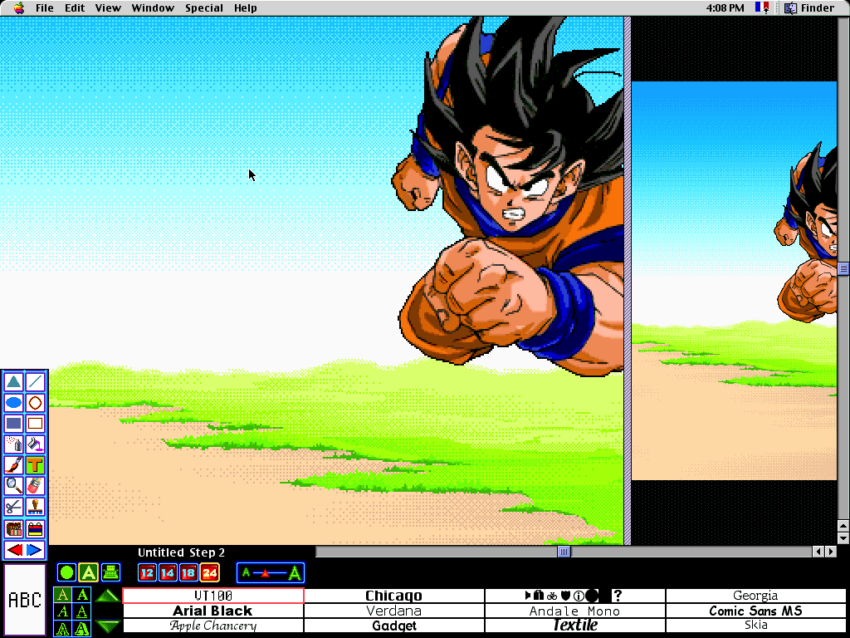The image size is (850, 638).
Task: Choose the Apple Chancery font
Action: coord(214,626)
